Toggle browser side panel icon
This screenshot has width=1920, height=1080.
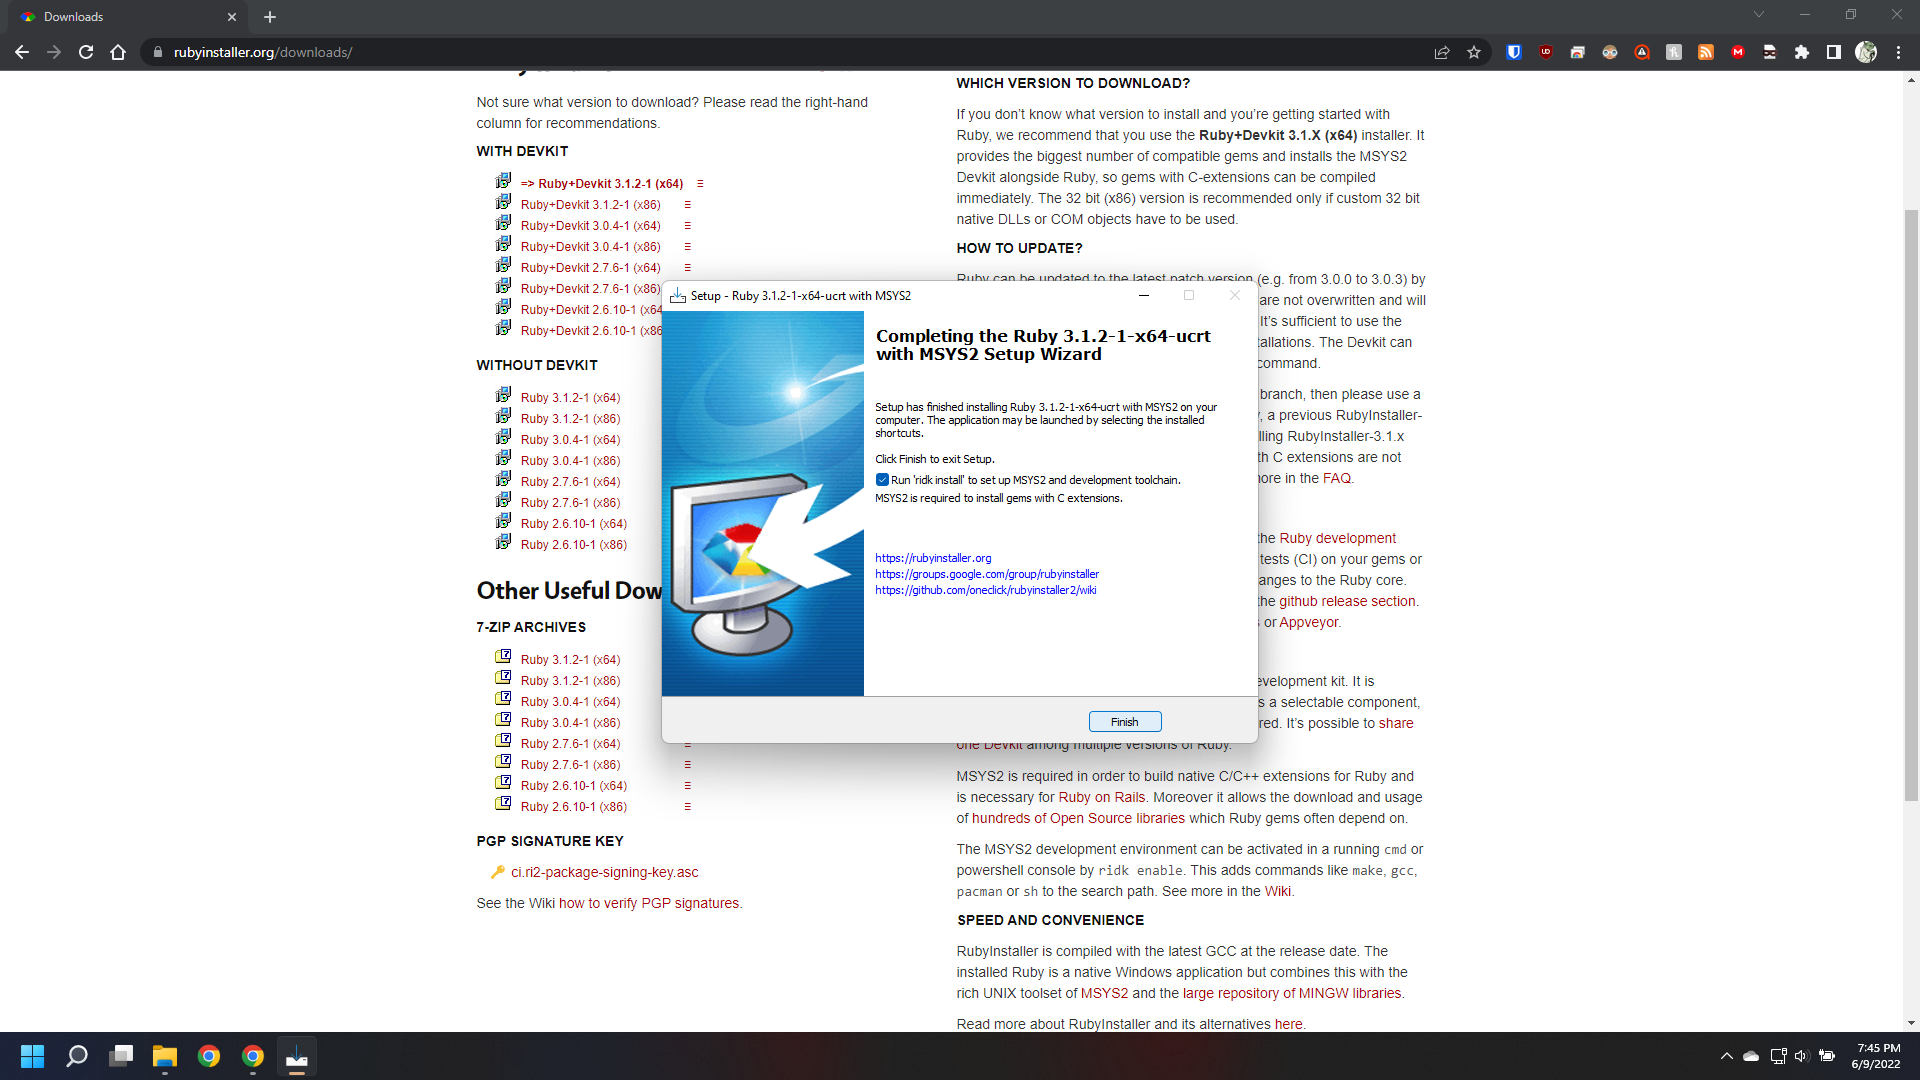click(x=1834, y=52)
